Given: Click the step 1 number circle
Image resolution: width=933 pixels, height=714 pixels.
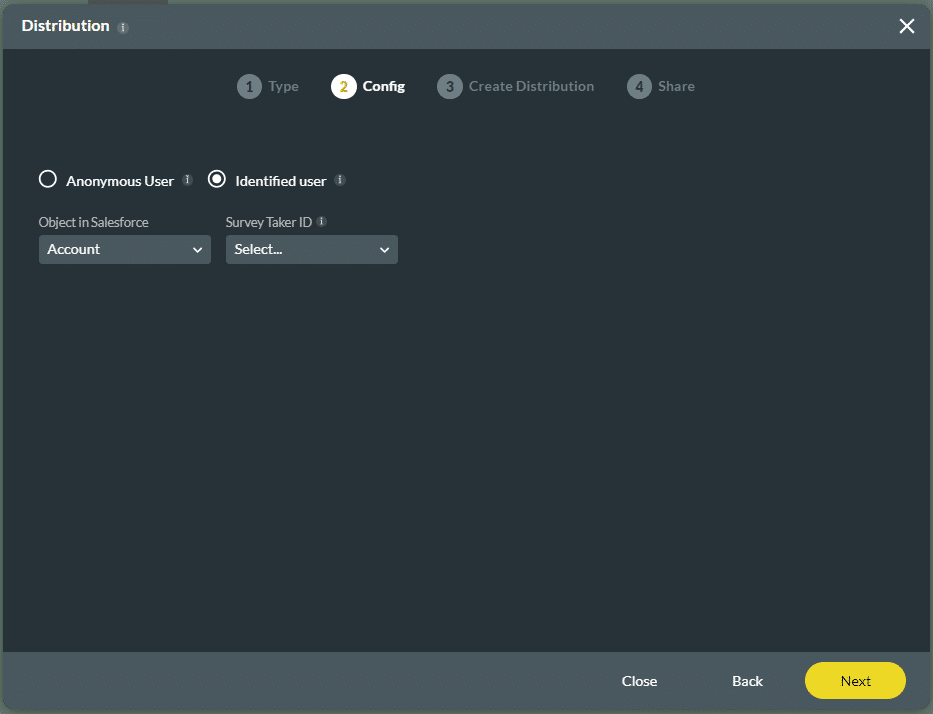Looking at the screenshot, I should point(249,87).
